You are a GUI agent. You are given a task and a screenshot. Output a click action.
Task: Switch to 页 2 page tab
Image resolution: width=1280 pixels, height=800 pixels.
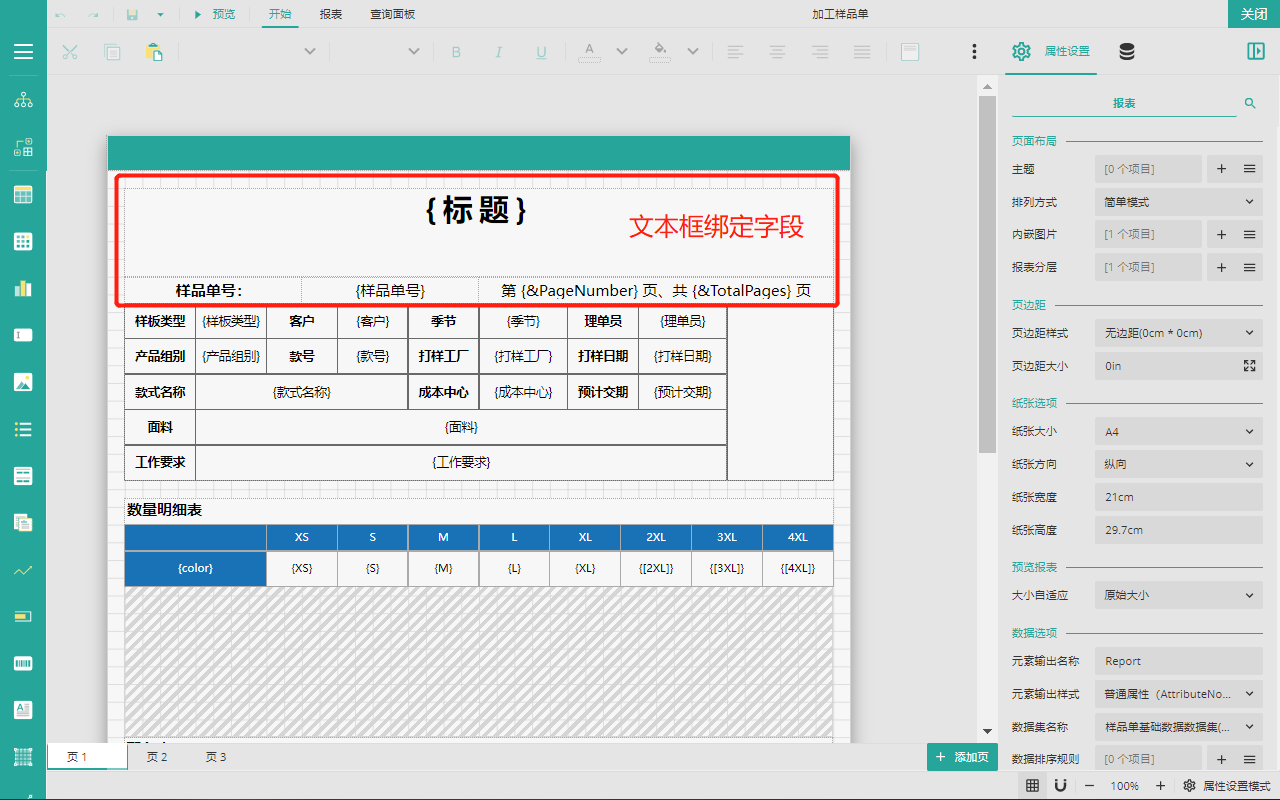(157, 757)
